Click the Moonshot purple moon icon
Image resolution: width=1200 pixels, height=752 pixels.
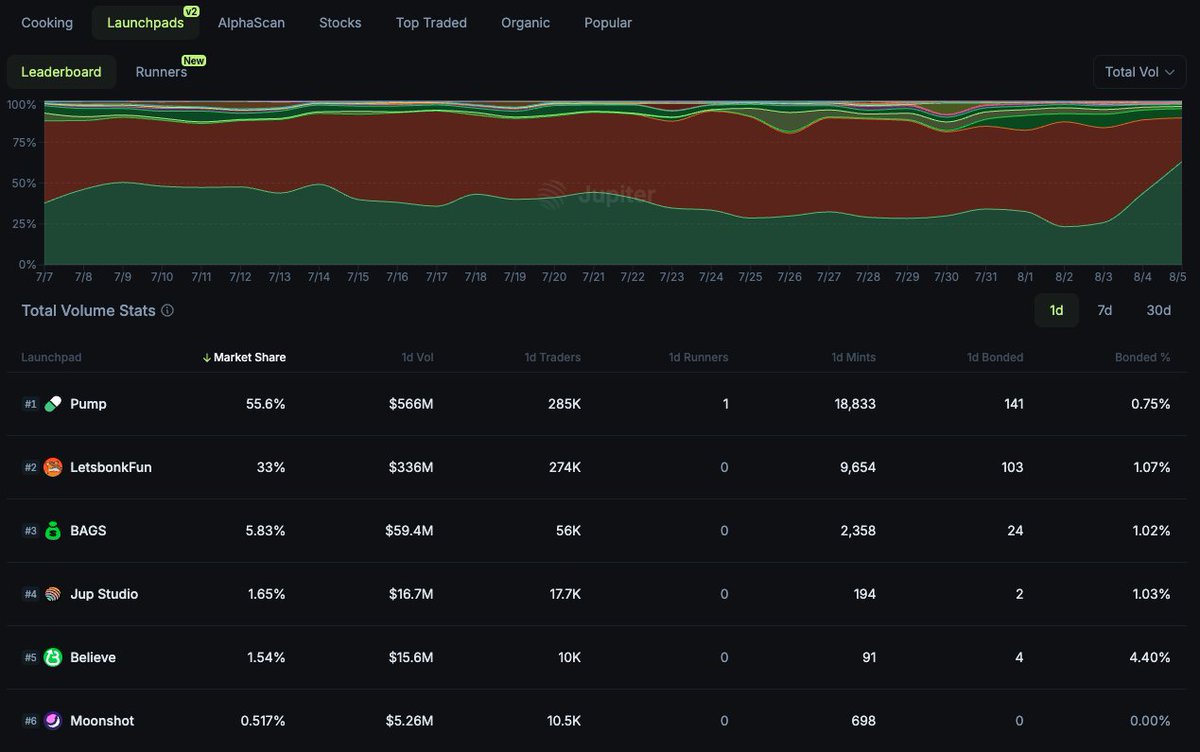(53, 721)
